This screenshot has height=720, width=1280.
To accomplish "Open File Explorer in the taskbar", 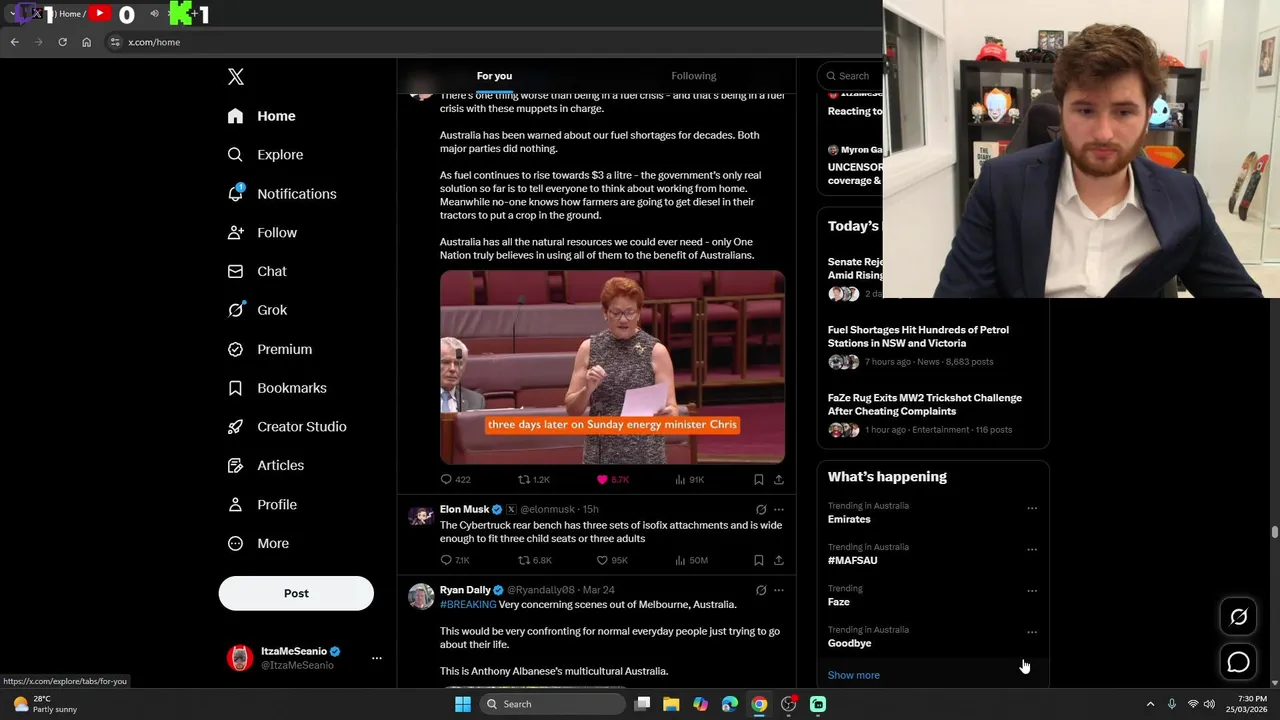I will click(671, 704).
